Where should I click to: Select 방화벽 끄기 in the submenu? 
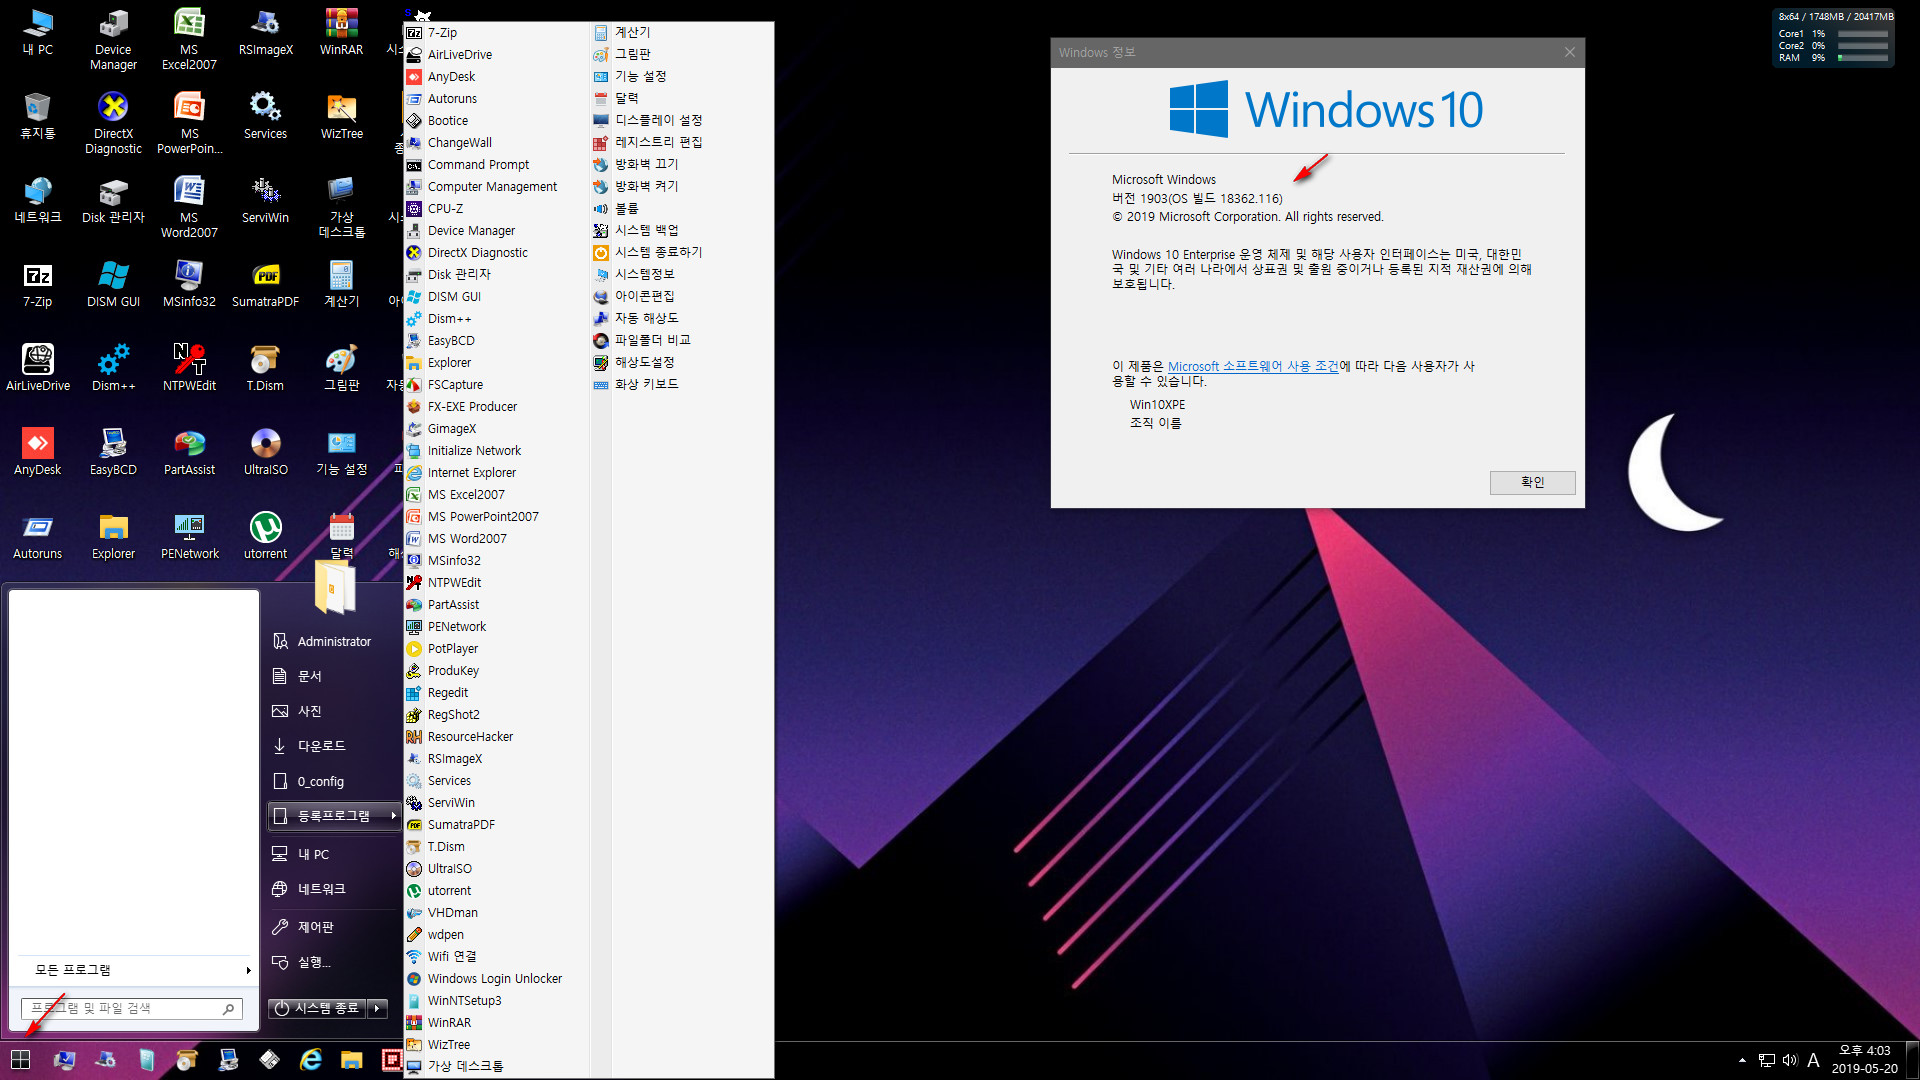point(682,165)
